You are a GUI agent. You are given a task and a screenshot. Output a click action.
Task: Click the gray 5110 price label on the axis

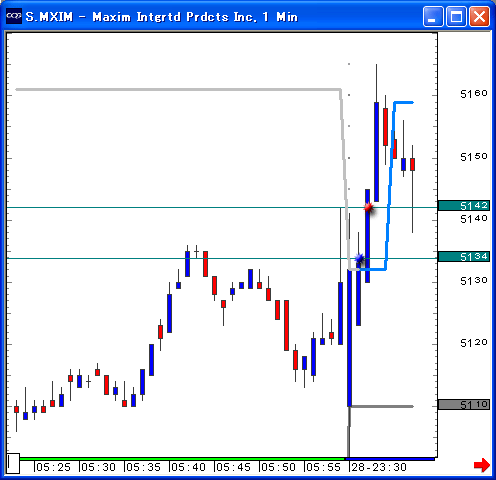pyautogui.click(x=464, y=405)
